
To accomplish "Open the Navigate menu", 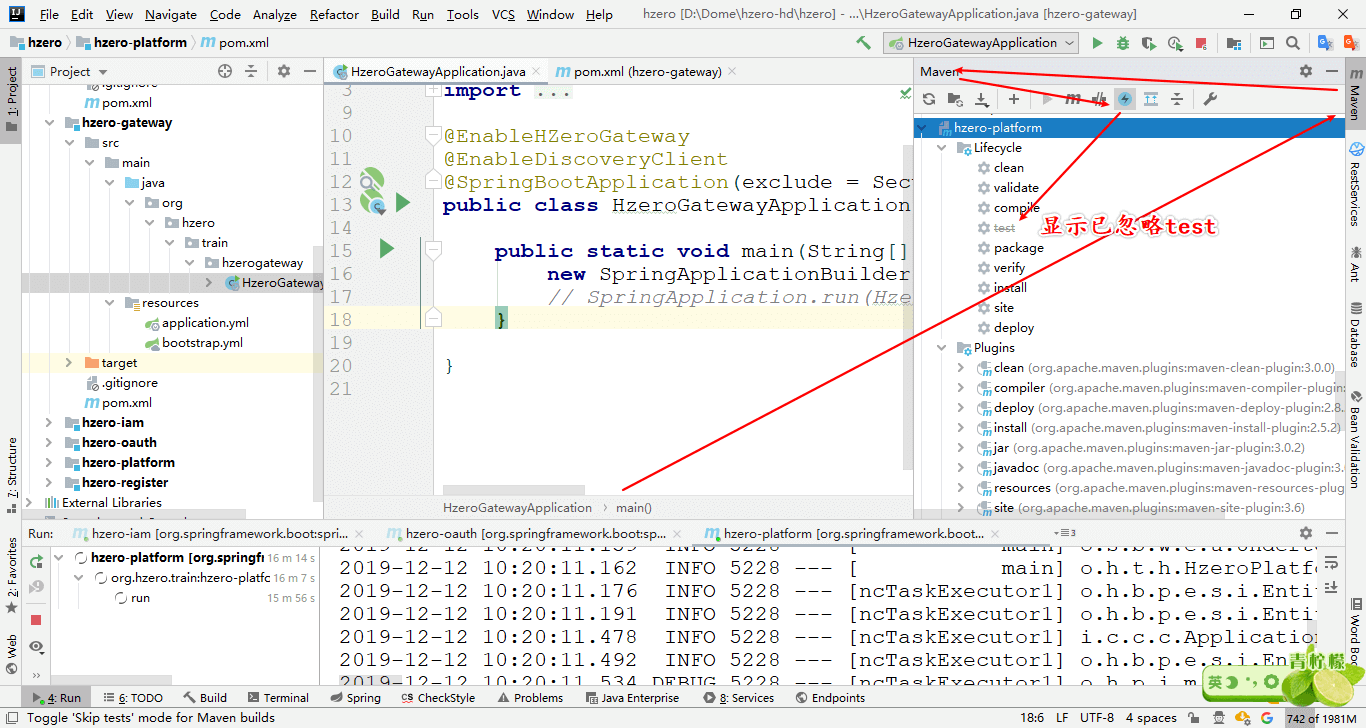I will click(171, 14).
